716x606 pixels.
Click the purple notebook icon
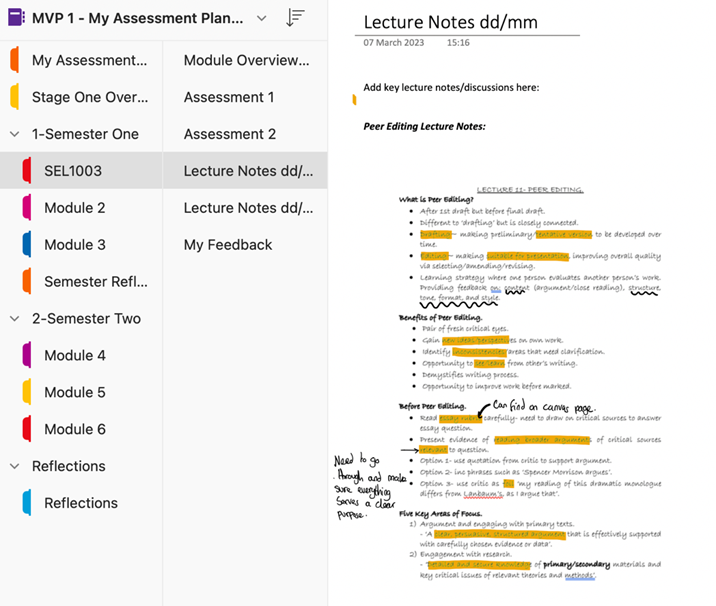14,18
